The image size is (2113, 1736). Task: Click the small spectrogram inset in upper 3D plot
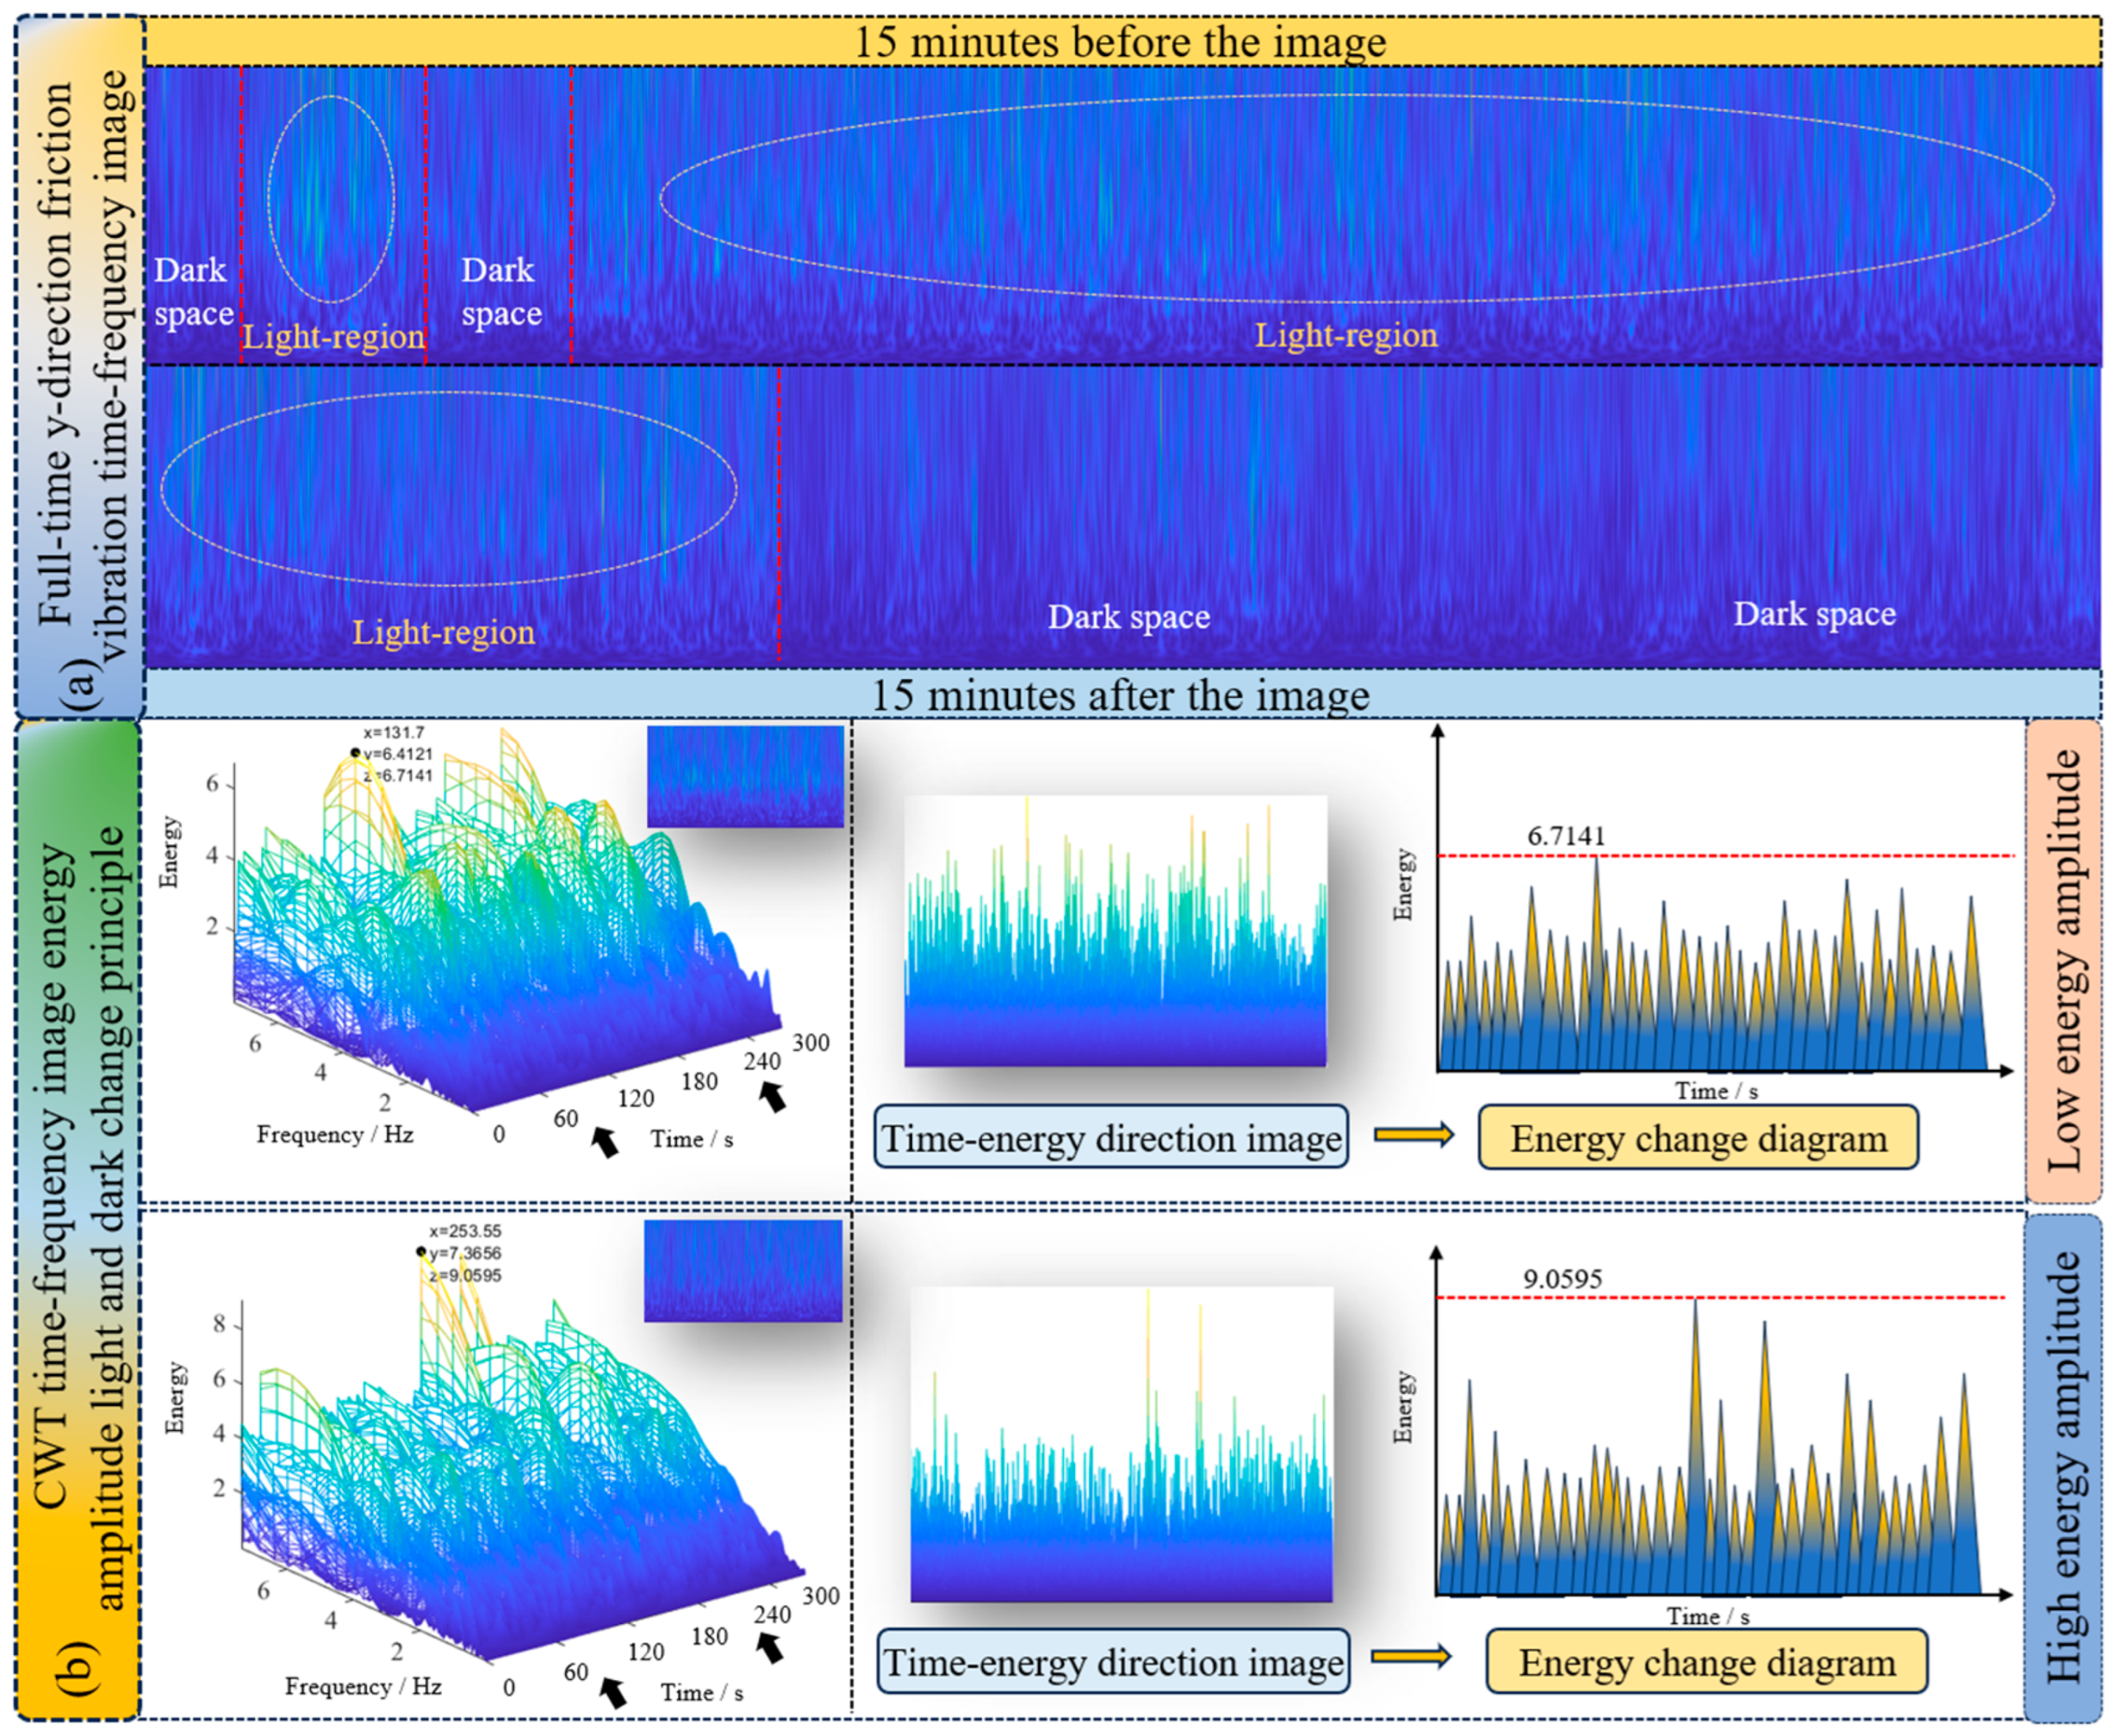(745, 776)
